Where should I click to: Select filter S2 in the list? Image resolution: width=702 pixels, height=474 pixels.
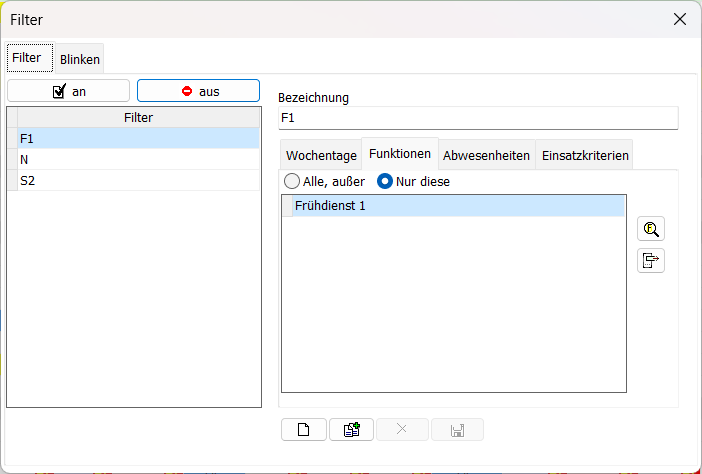click(x=138, y=180)
